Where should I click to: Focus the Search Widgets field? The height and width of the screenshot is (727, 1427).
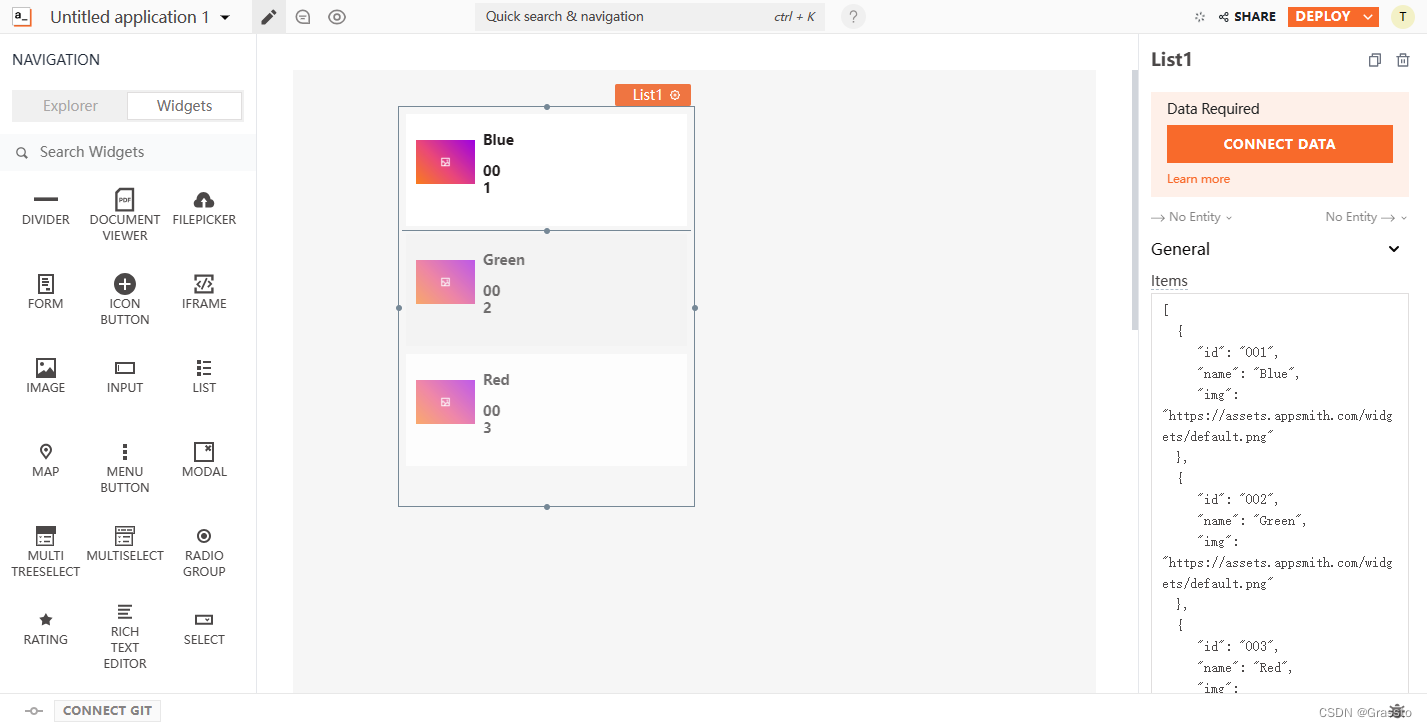128,152
